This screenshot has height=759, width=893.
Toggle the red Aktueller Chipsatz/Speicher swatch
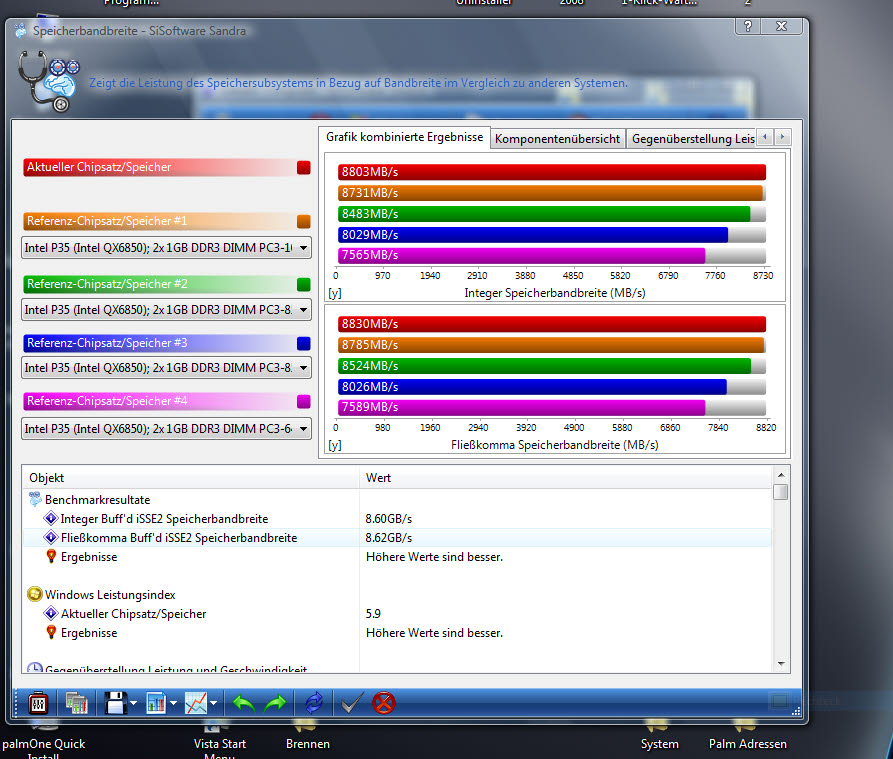pos(304,167)
